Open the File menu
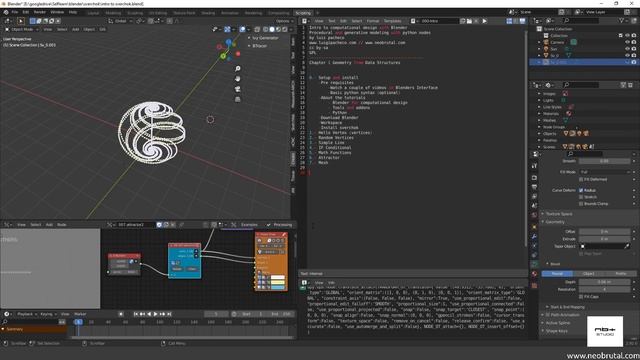The width and height of the screenshot is (640, 360). [15, 12]
